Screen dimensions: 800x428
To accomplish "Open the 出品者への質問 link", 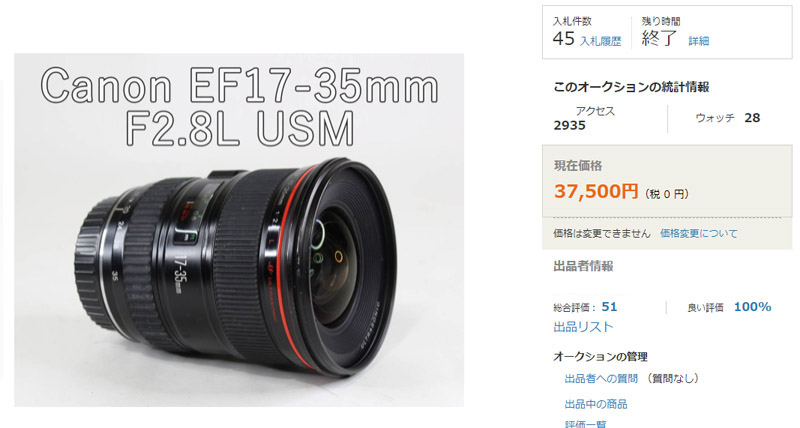I will coord(601,379).
